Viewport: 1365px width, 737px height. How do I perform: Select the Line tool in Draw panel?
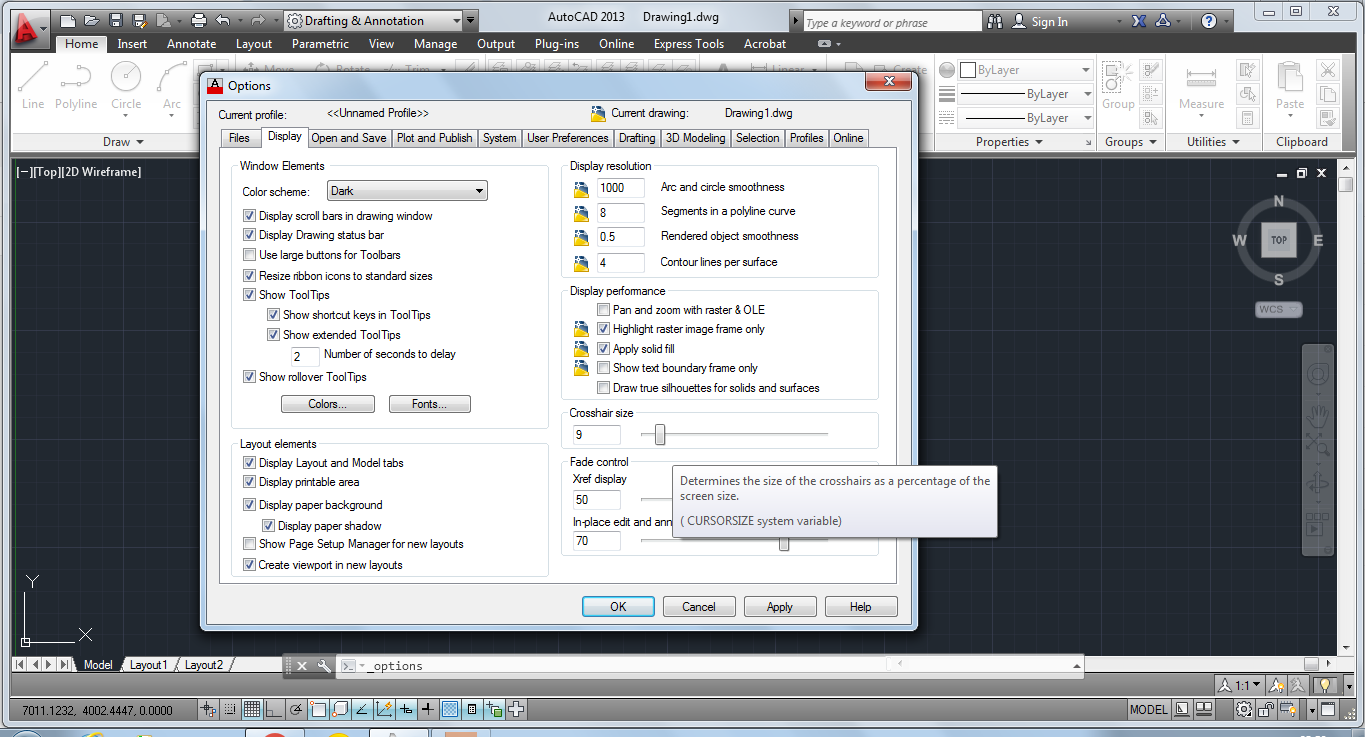(x=33, y=85)
